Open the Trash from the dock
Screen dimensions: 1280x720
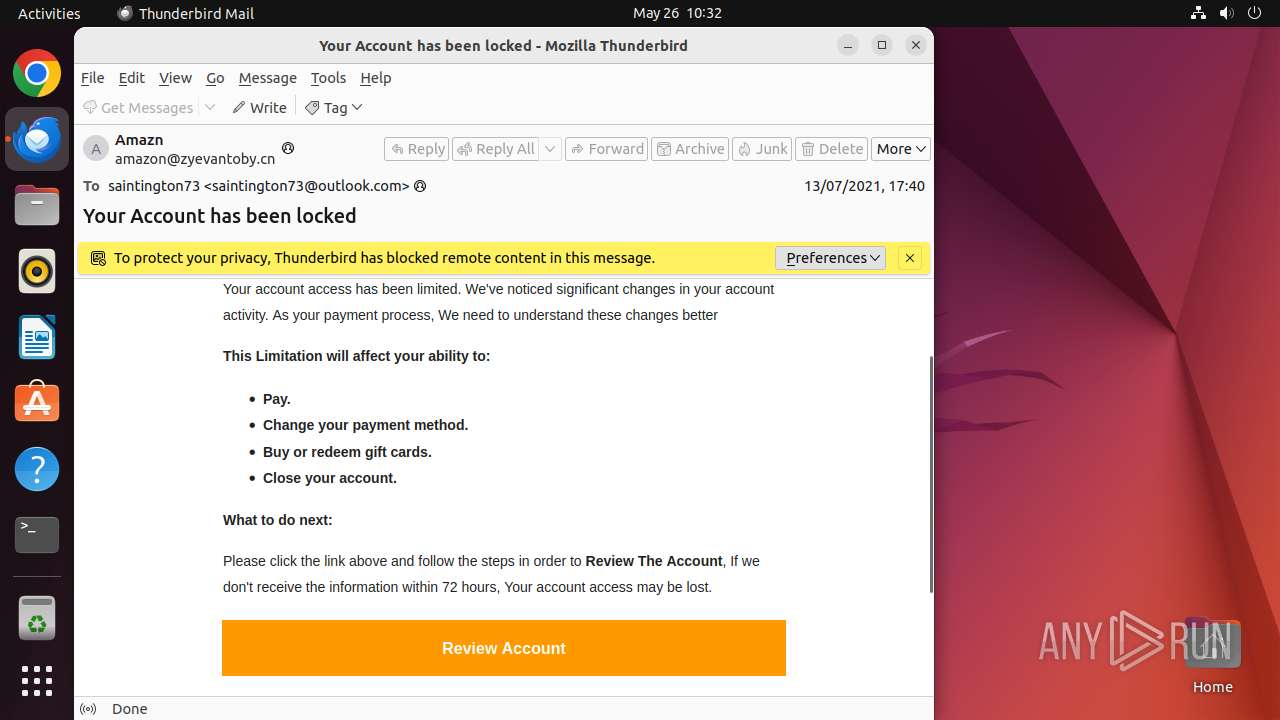pos(37,619)
